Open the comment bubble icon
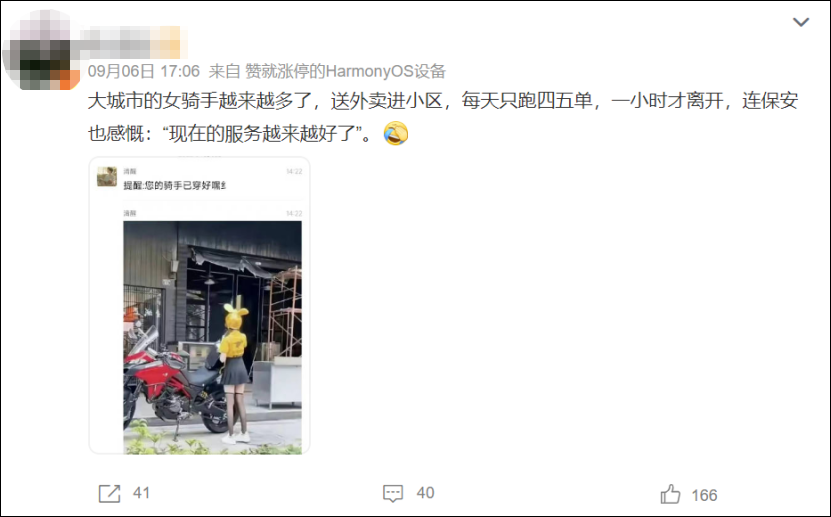 pyautogui.click(x=393, y=493)
